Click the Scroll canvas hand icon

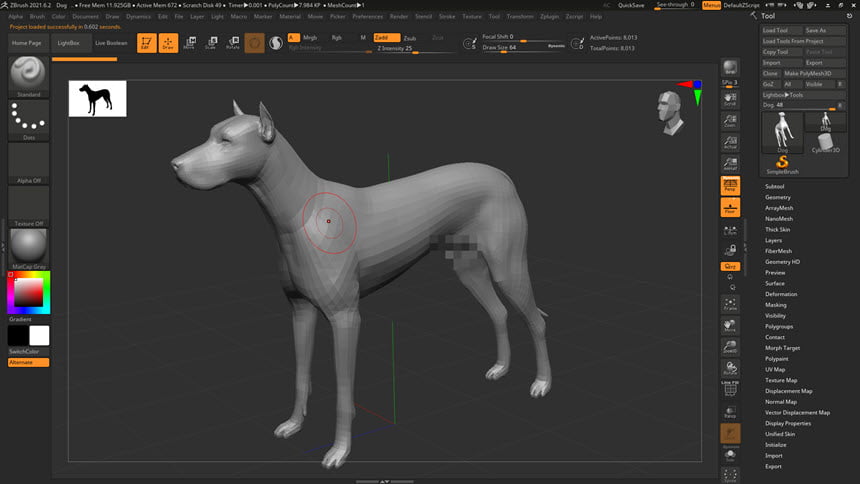click(730, 99)
